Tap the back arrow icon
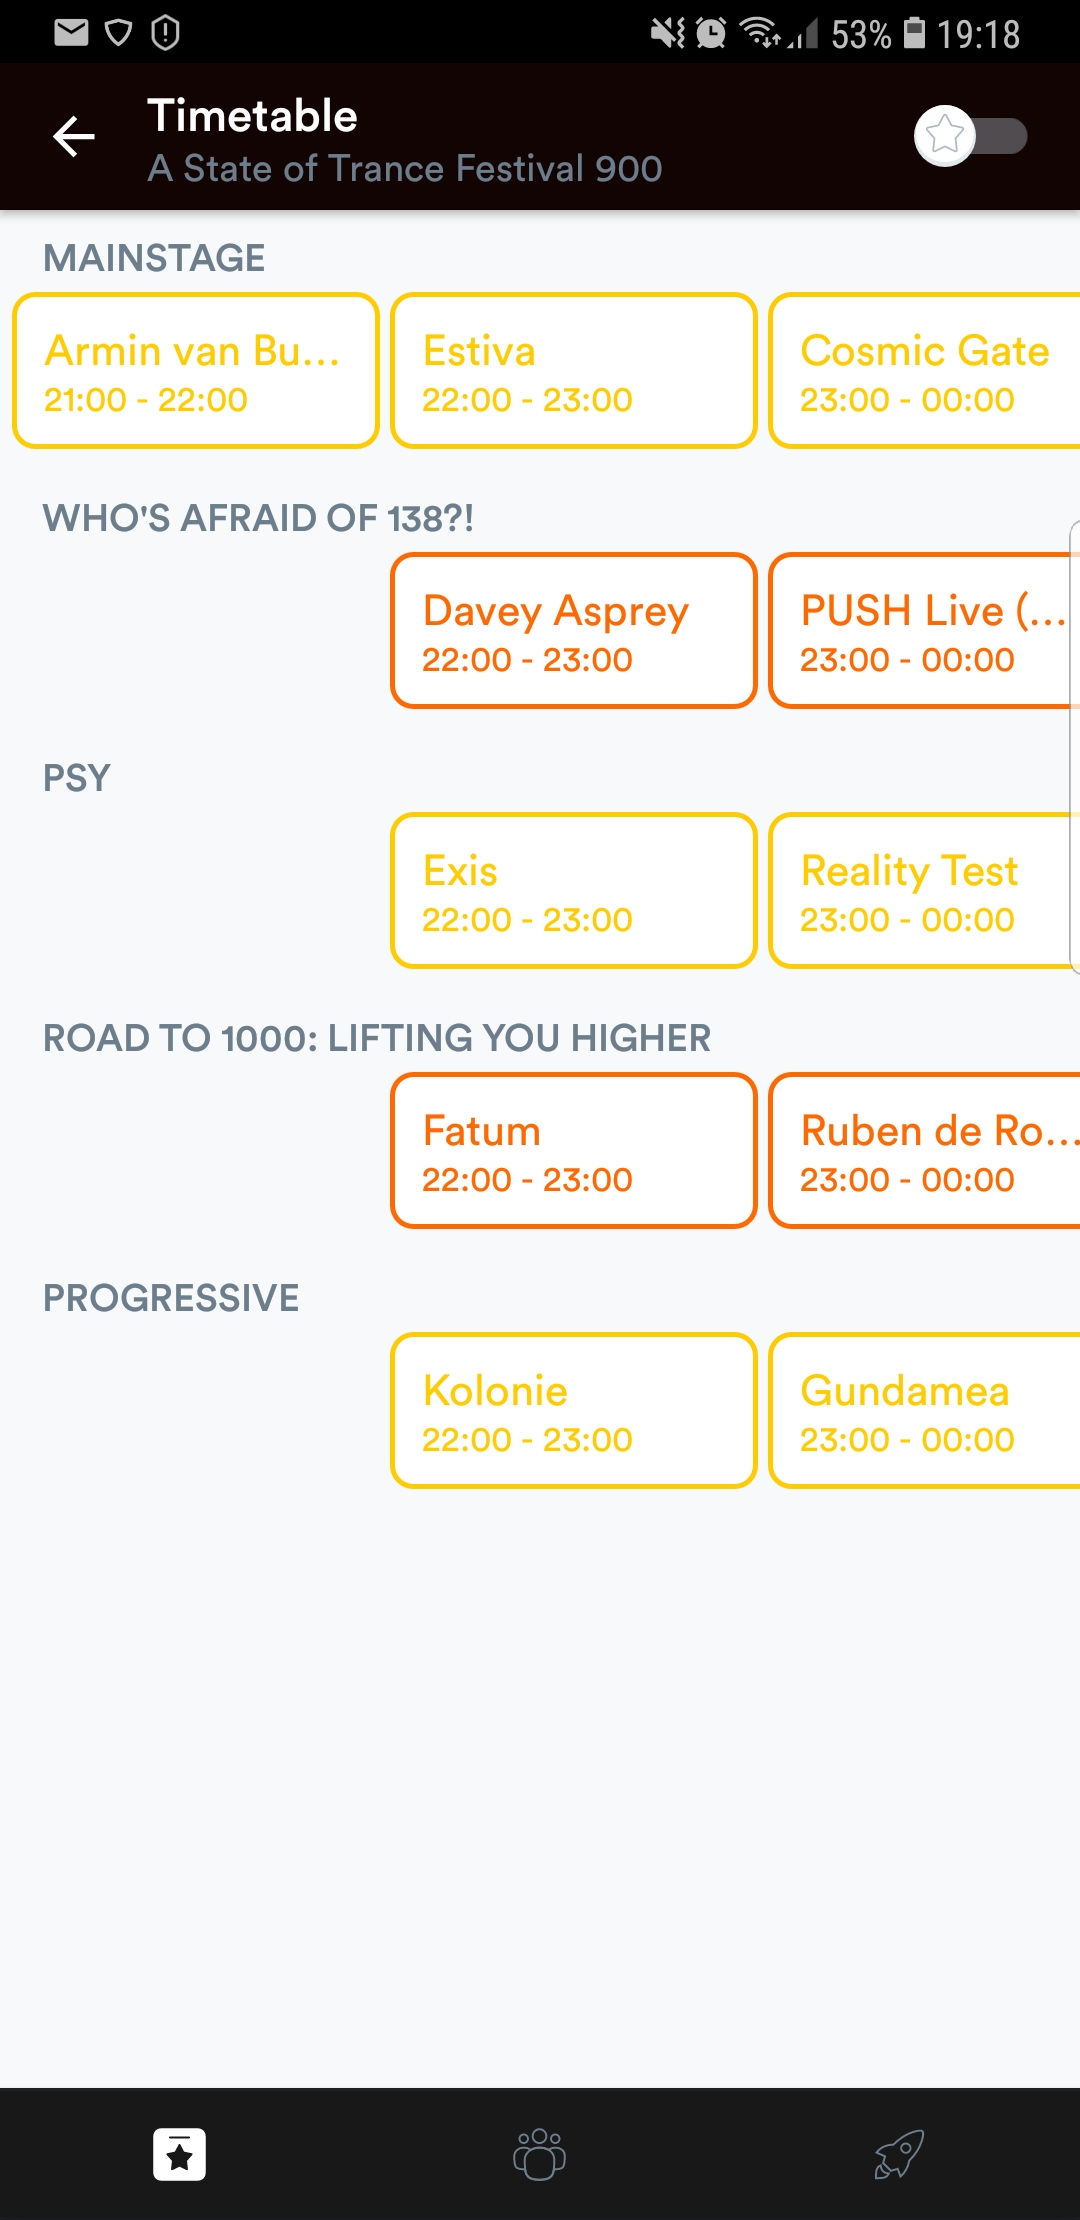Screen dimensions: 1080x2220 [x=74, y=137]
